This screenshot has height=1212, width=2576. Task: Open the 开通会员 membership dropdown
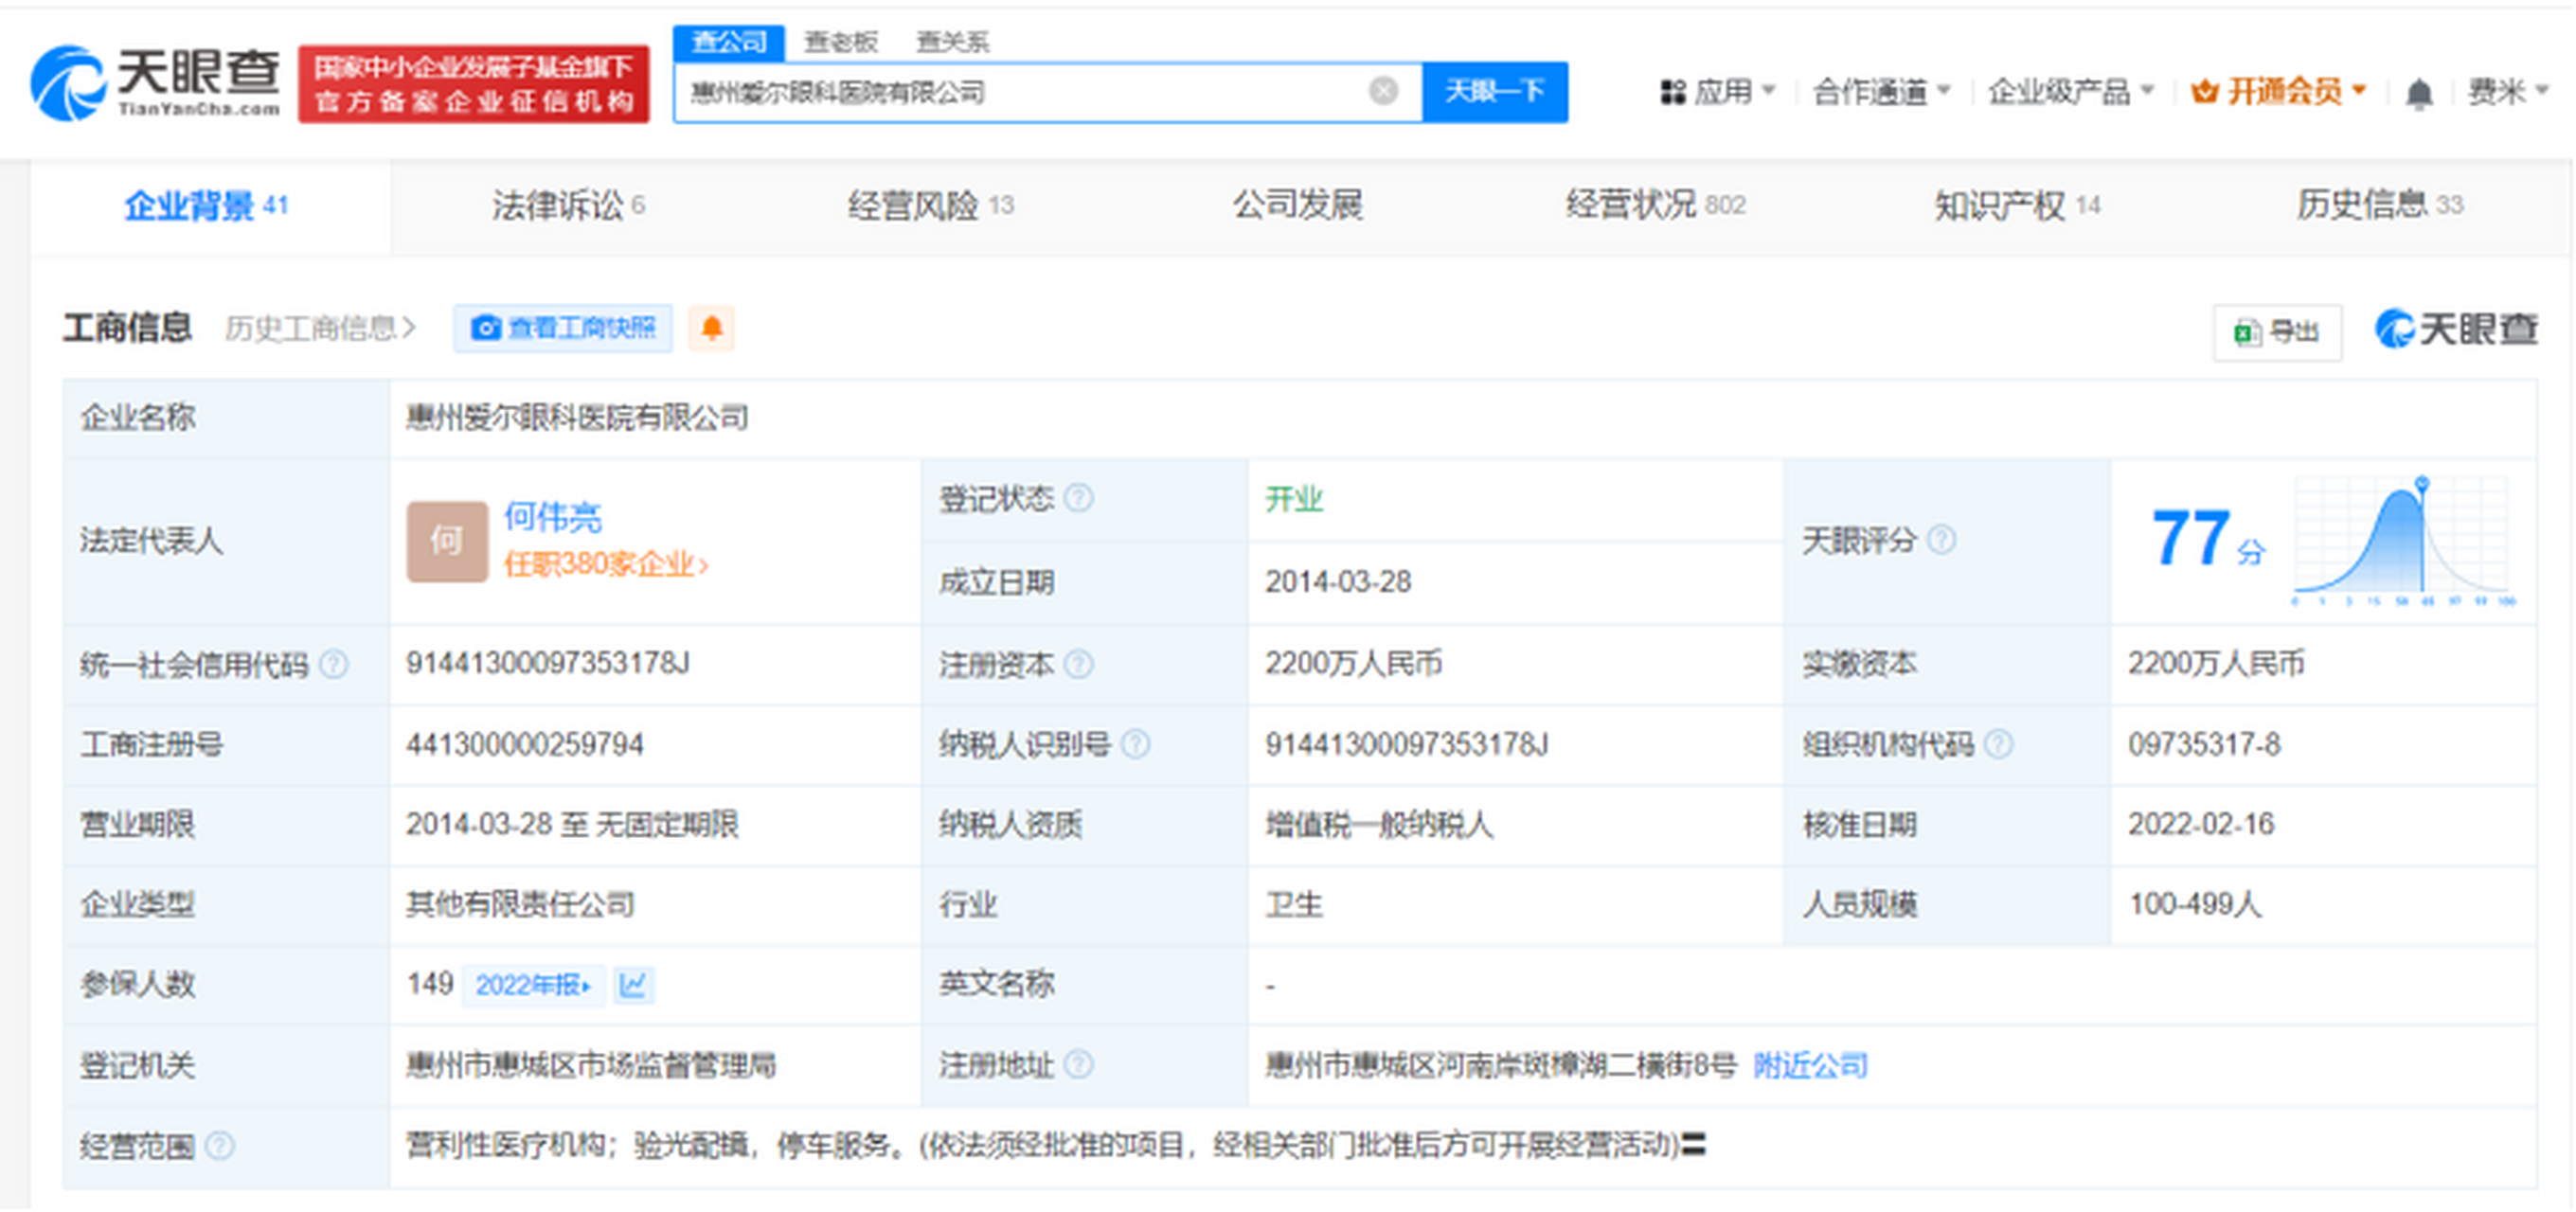click(x=2278, y=92)
